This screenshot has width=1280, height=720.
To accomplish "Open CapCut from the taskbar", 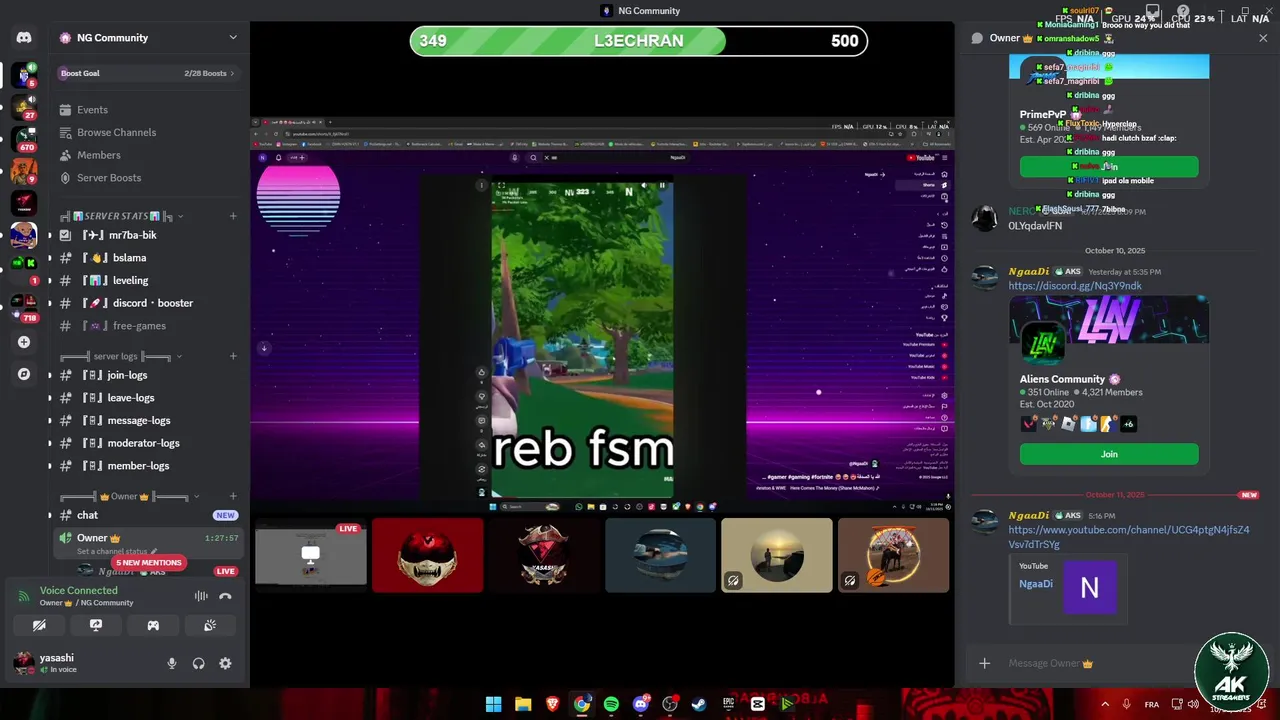I will 758,704.
